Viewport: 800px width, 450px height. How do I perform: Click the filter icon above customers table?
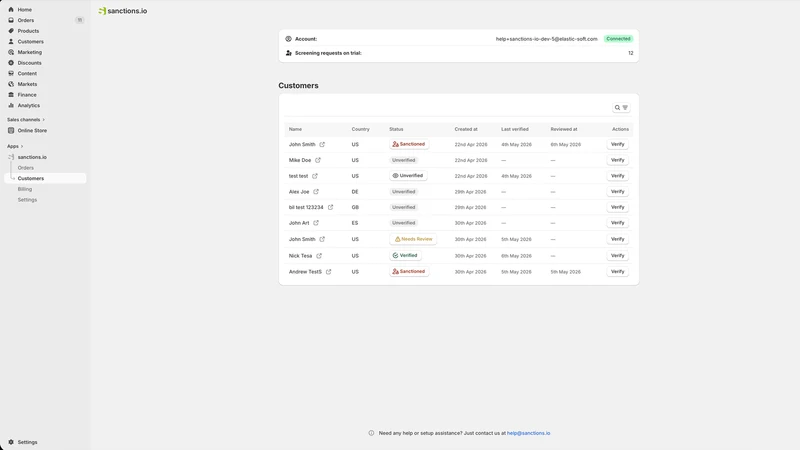[x=625, y=108]
